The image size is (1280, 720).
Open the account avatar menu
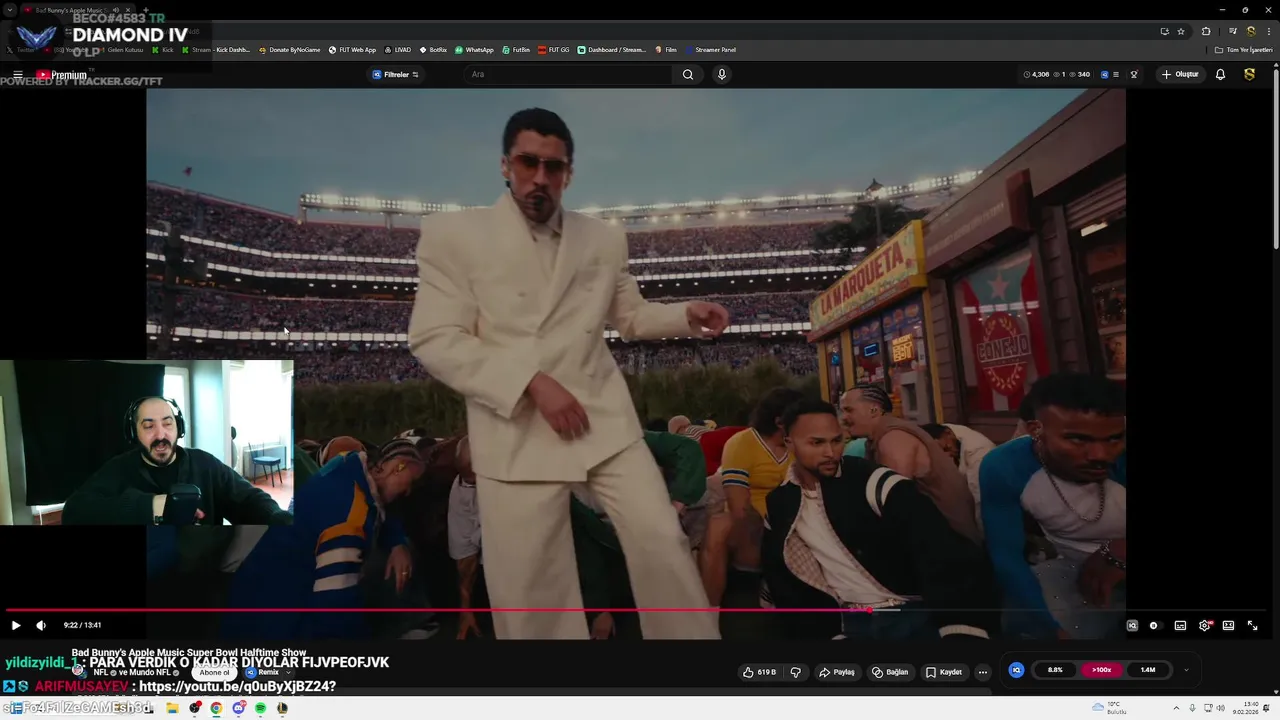pyautogui.click(x=1249, y=74)
